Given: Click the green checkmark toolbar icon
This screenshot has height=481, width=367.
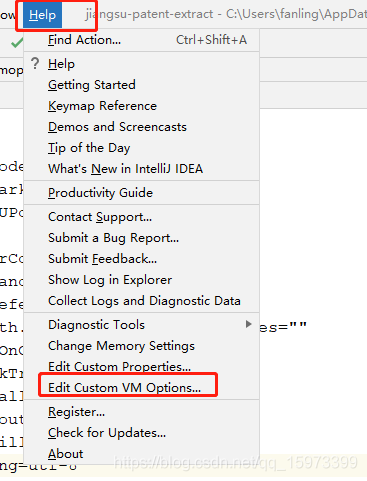Looking at the screenshot, I should point(17,43).
